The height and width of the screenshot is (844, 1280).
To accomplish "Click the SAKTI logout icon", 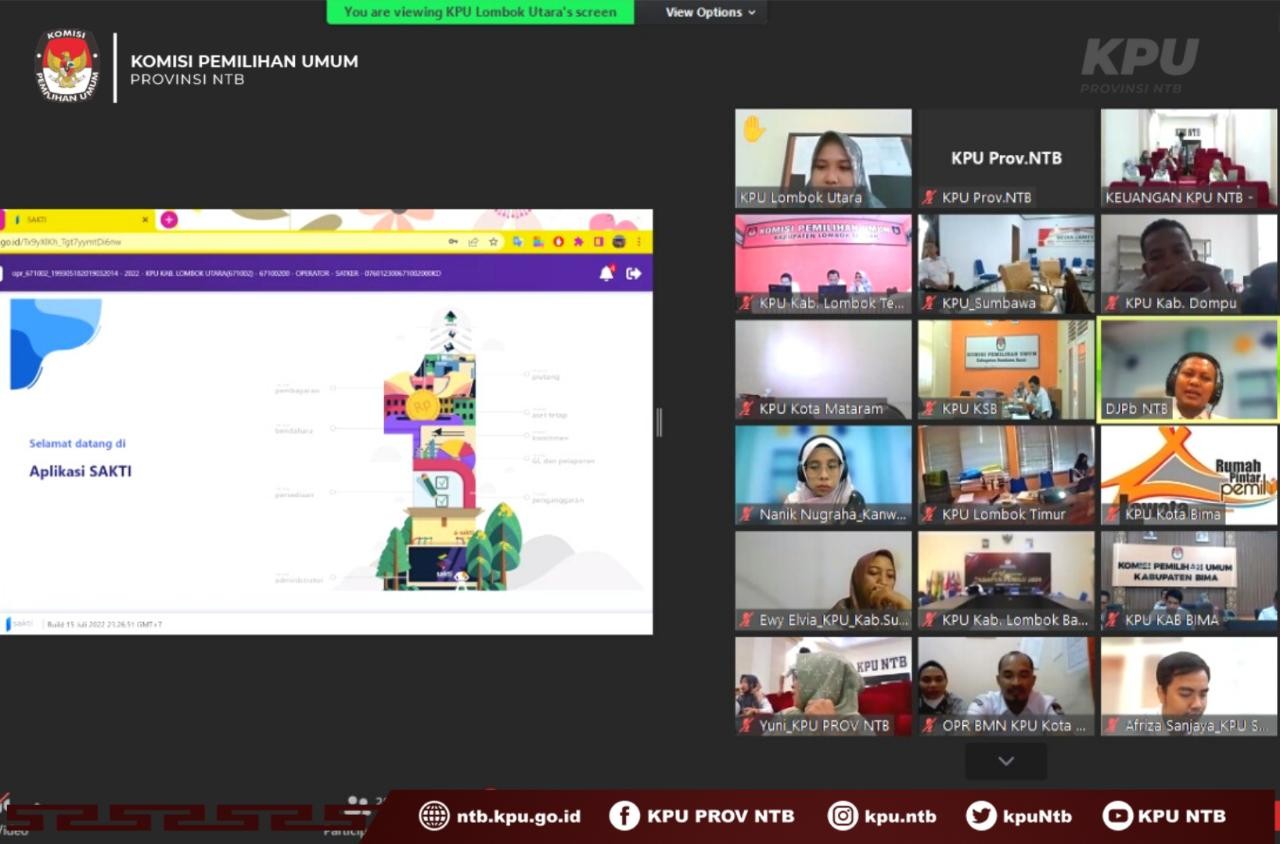I will tap(633, 273).
